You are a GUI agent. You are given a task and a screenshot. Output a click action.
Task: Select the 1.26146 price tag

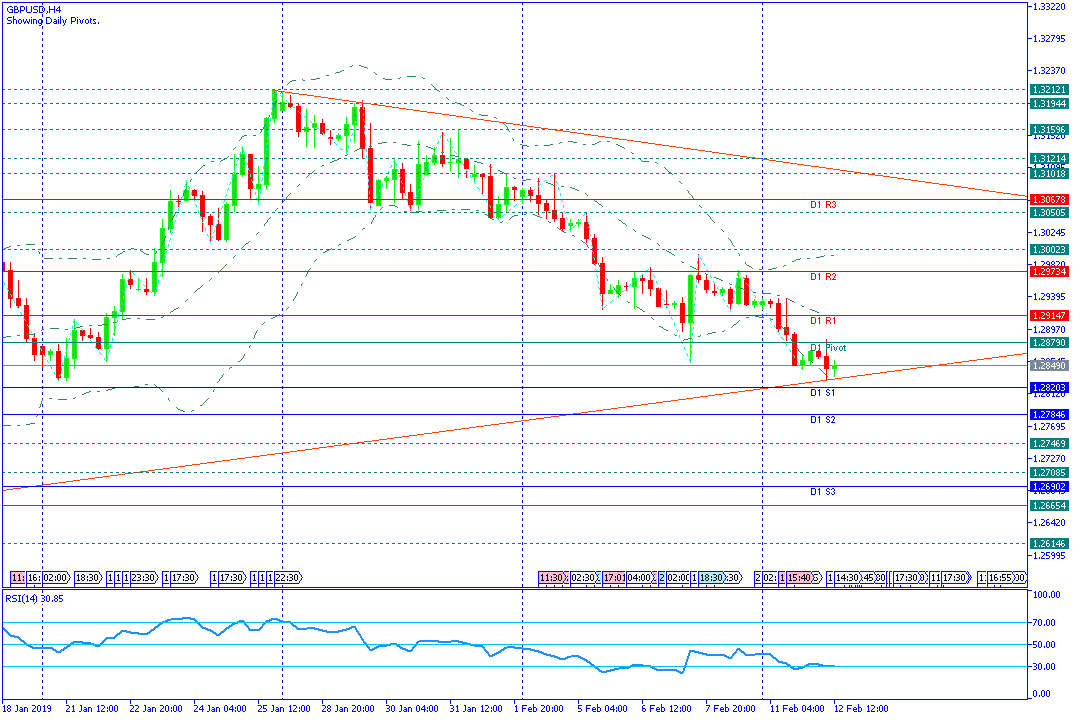[1049, 544]
